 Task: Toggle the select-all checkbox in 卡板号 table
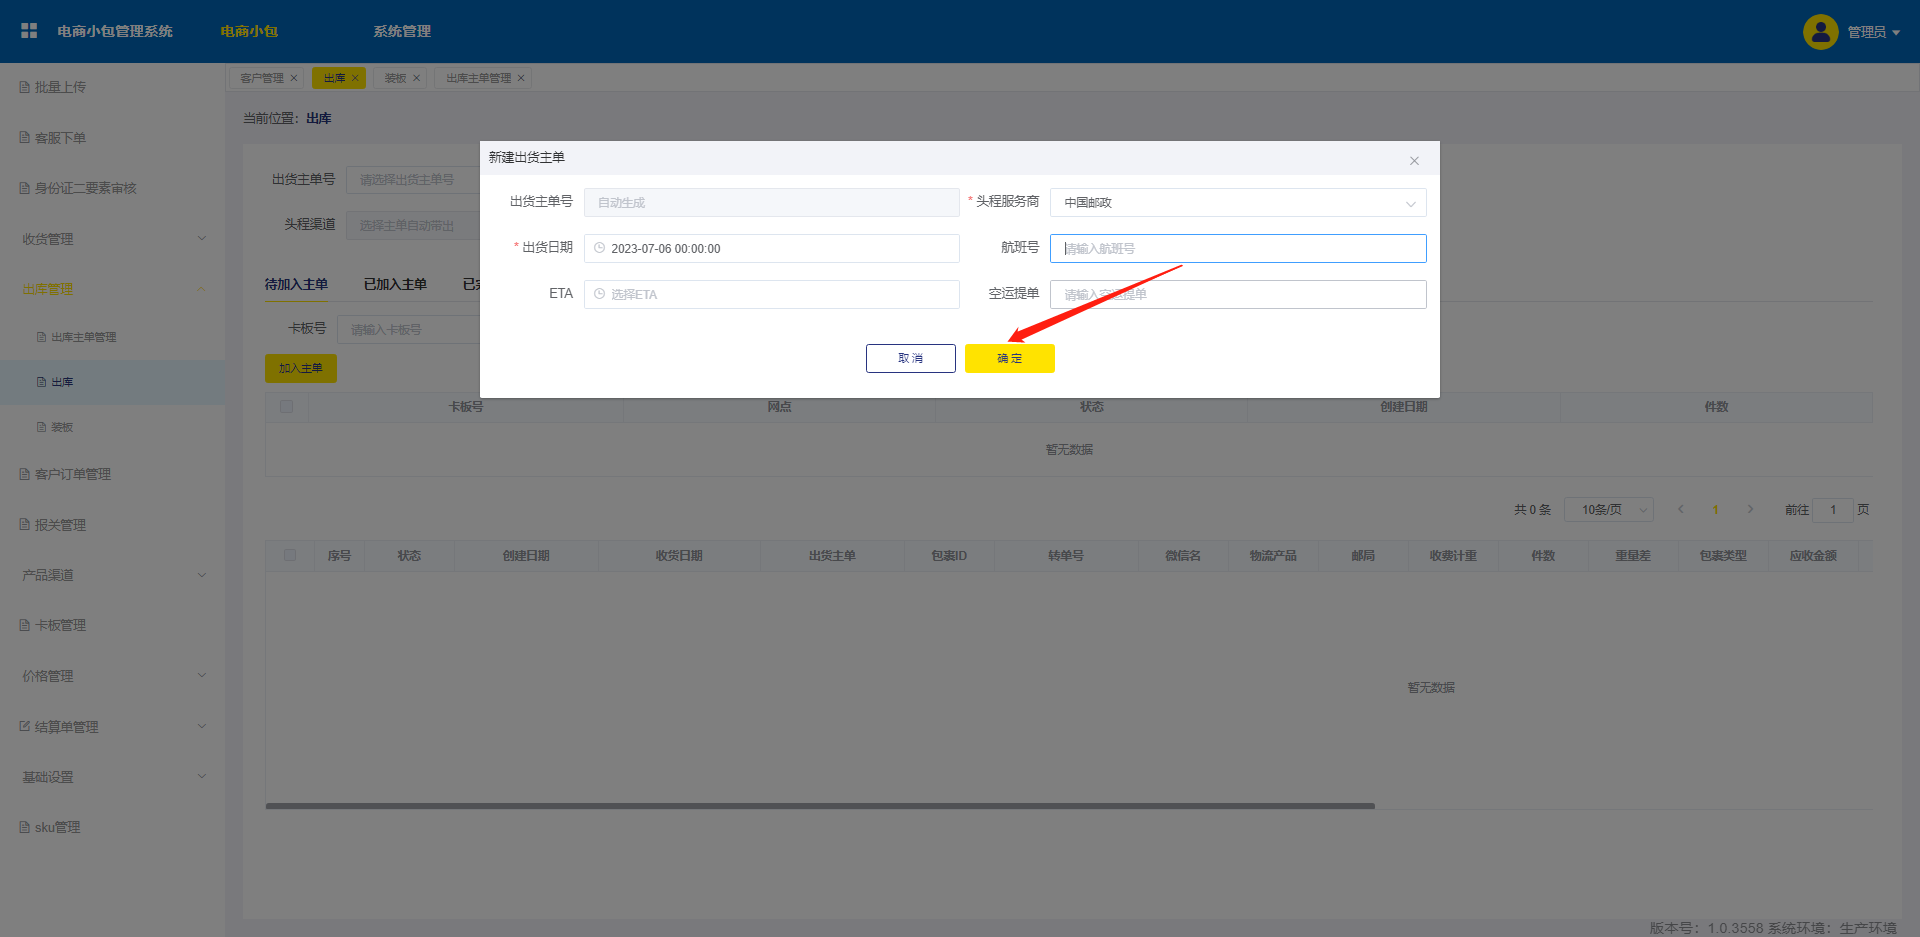pos(287,407)
